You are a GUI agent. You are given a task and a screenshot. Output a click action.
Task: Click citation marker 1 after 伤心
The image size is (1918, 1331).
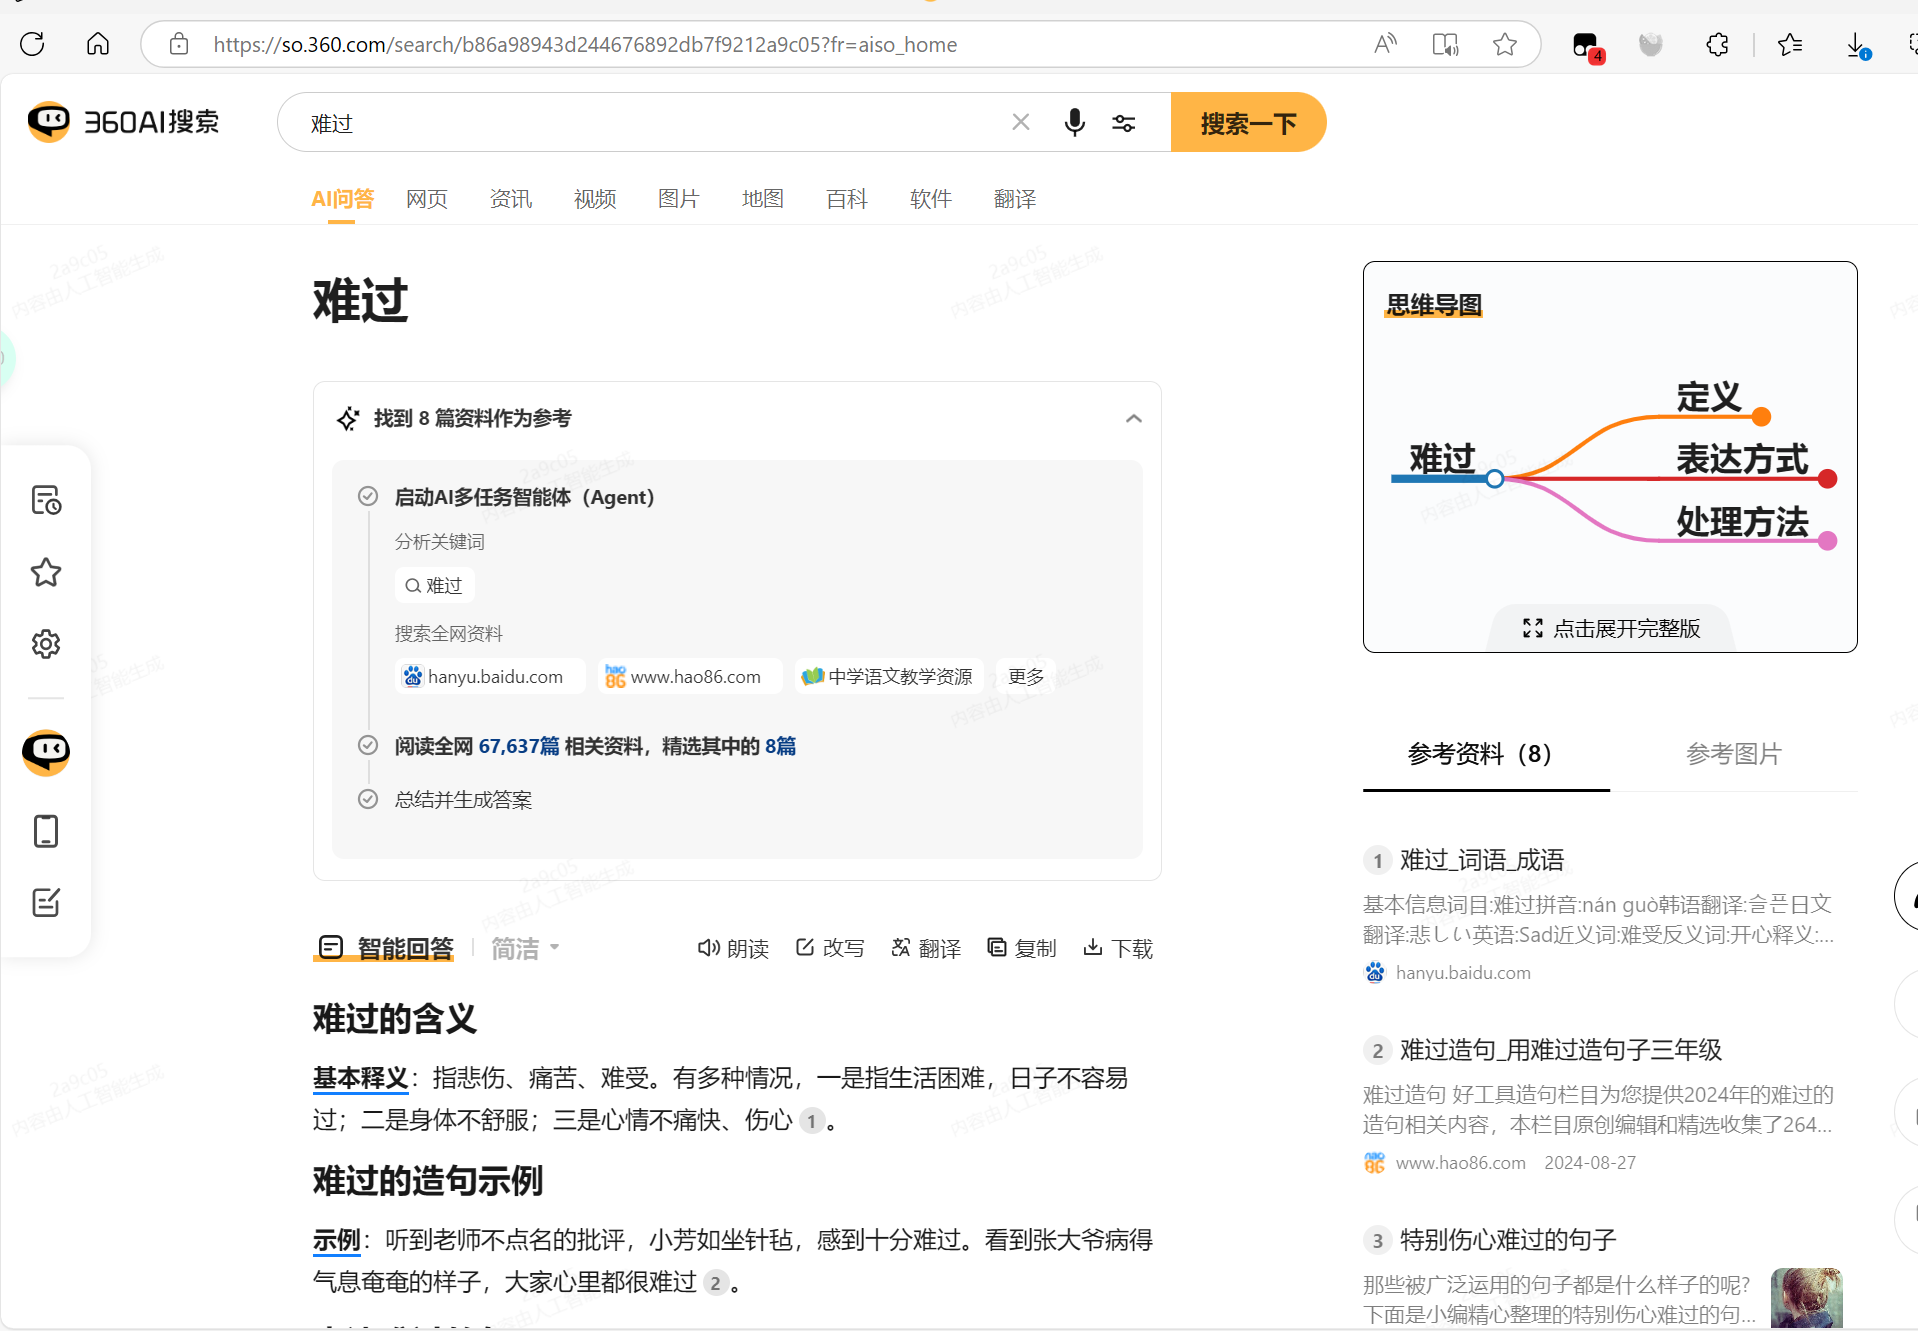pos(811,1120)
